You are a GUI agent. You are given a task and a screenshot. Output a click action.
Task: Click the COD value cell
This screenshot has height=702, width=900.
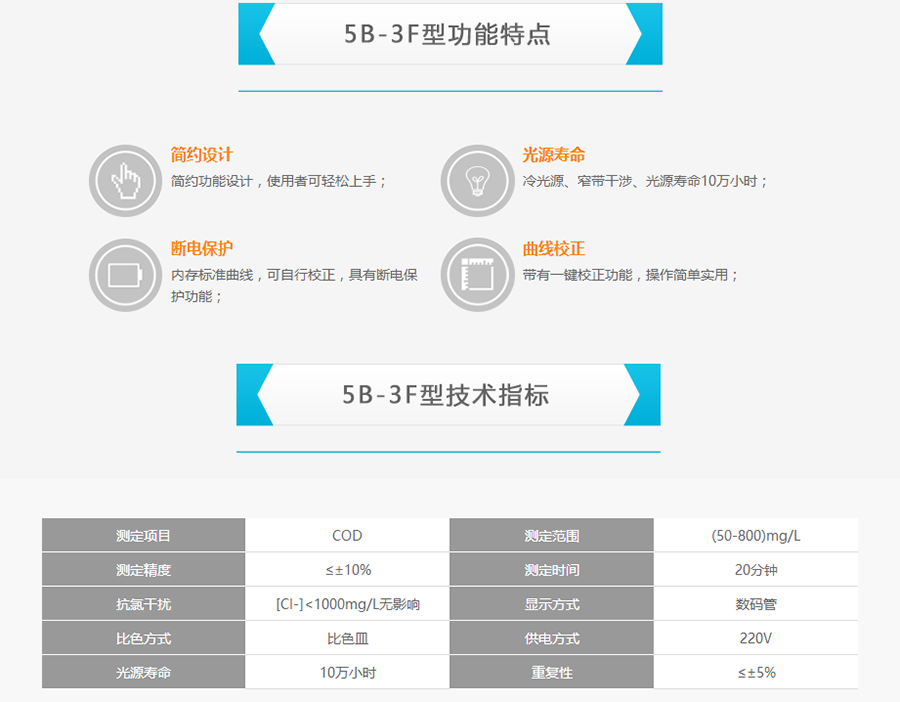coord(347,536)
